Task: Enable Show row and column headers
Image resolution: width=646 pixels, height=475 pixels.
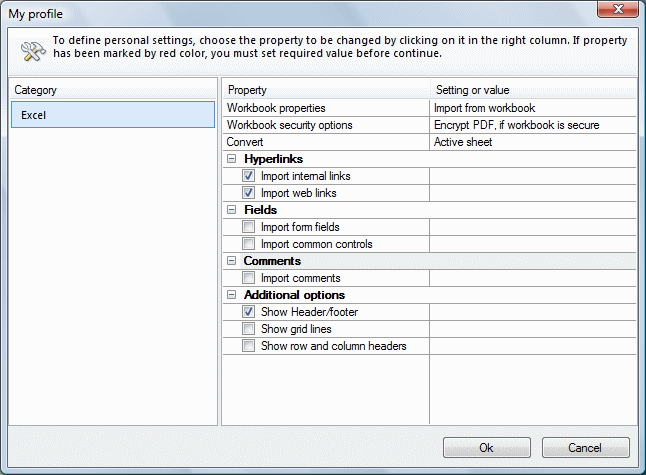Action: (248, 346)
